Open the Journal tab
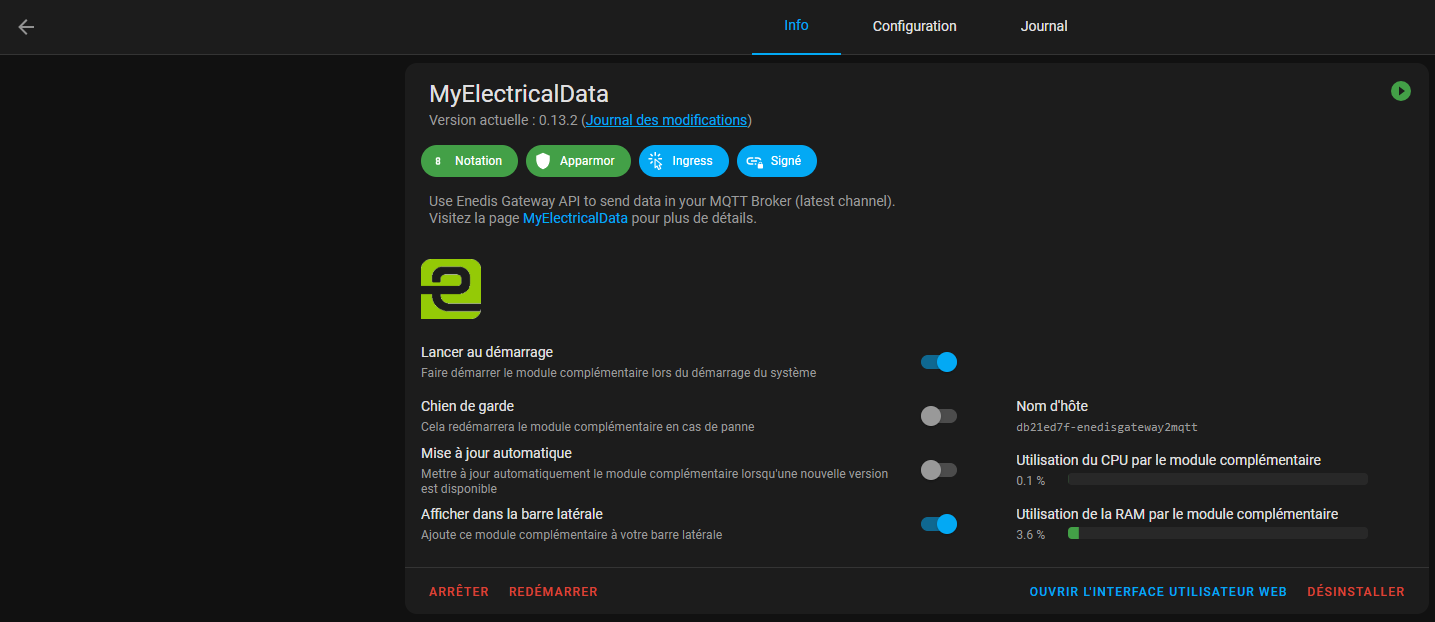Screen dimensions: 1435x622 pos(1044,27)
